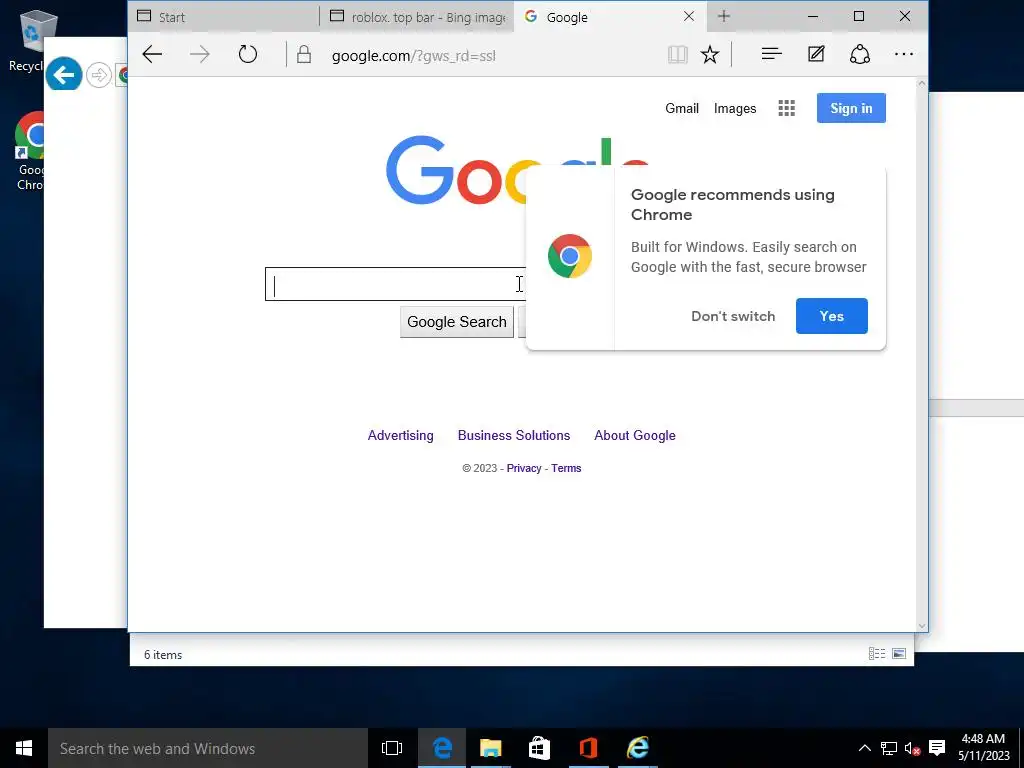Click the blue Sign in button
The image size is (1024, 768).
[x=851, y=108]
